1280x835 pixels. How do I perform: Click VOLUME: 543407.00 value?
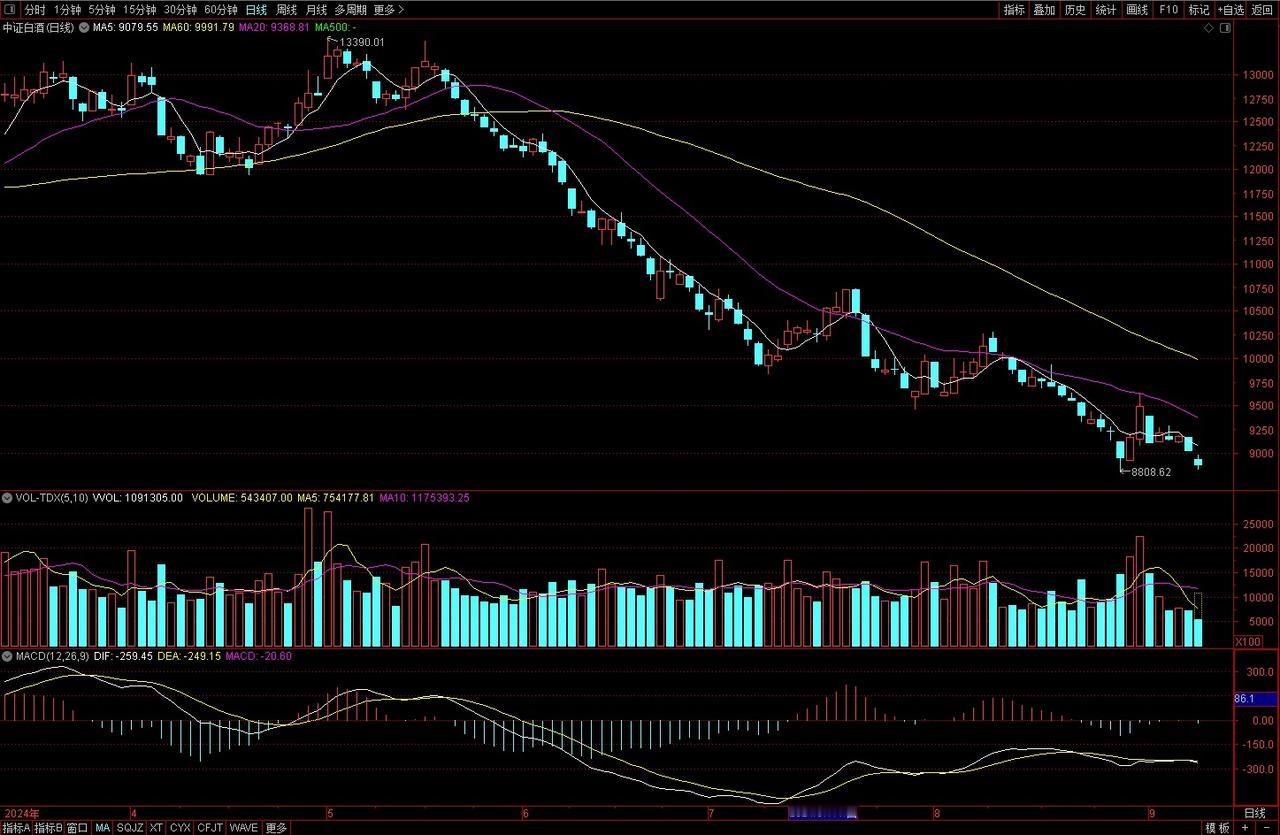[242, 497]
